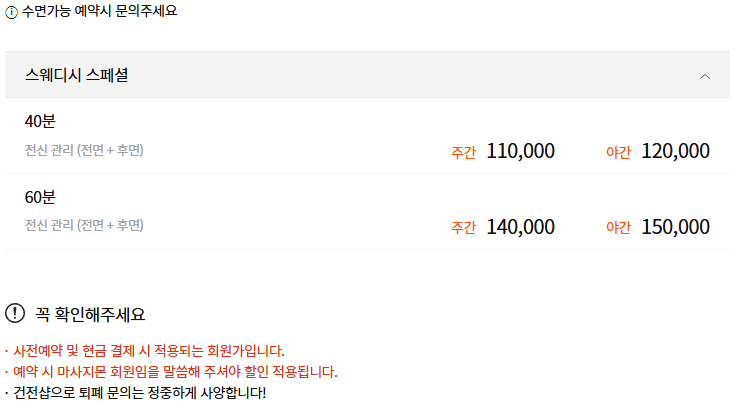Select the 60분 course title
Screen dimensions: 738x403
tap(40, 197)
